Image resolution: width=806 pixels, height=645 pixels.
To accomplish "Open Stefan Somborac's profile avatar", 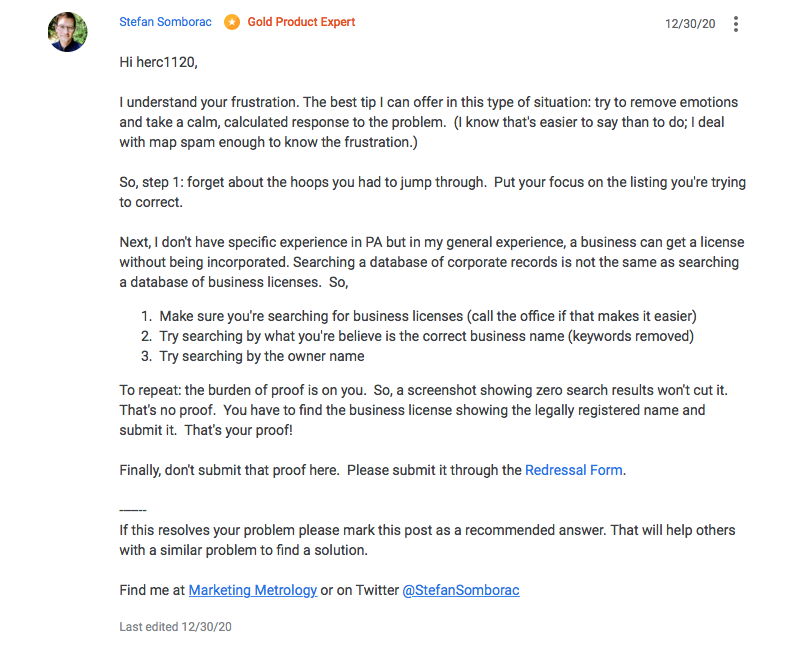I will tap(67, 32).
